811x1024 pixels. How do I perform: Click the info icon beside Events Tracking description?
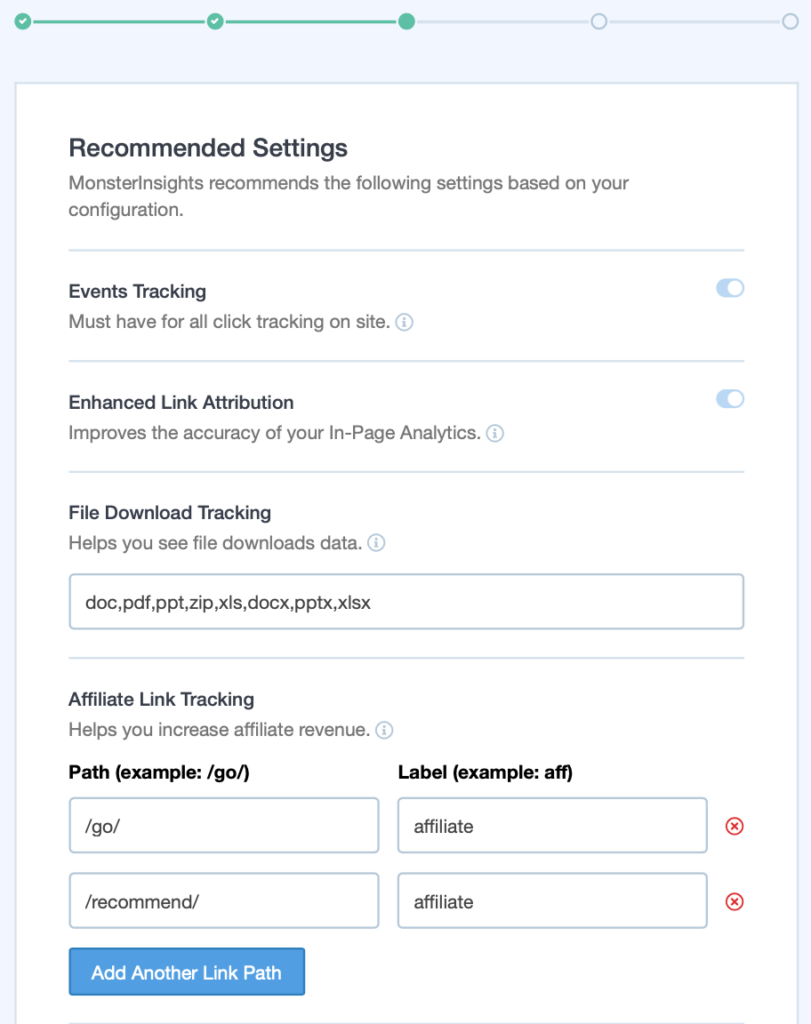(x=404, y=322)
